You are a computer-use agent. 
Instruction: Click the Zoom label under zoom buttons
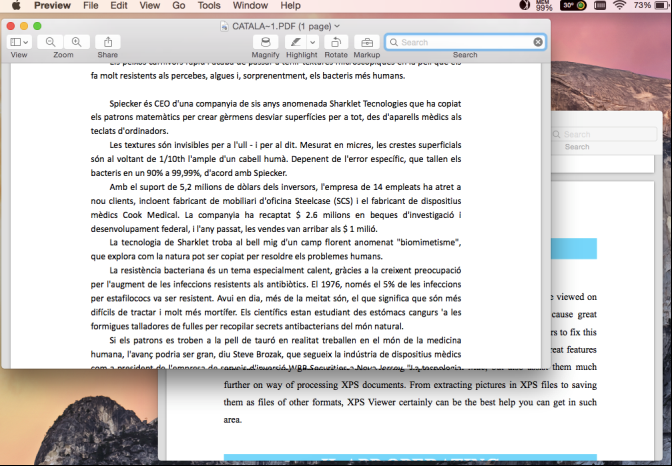63,55
